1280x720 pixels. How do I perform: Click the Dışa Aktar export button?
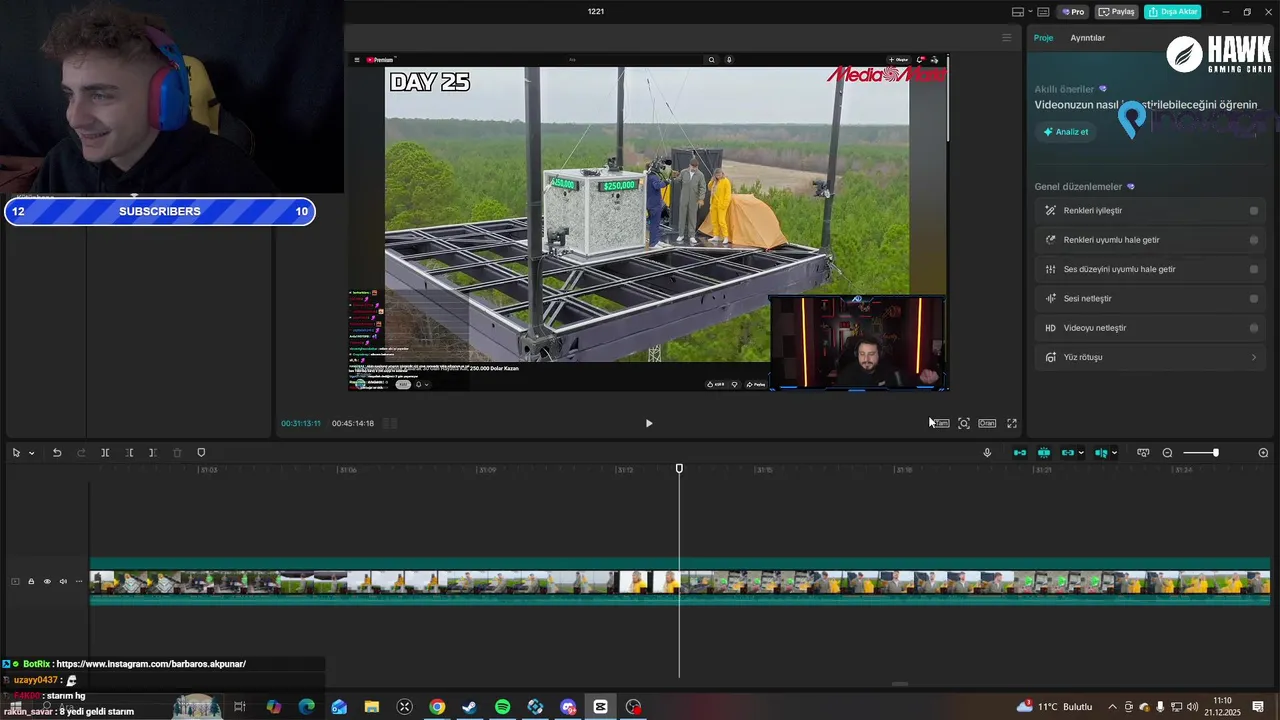point(1173,12)
